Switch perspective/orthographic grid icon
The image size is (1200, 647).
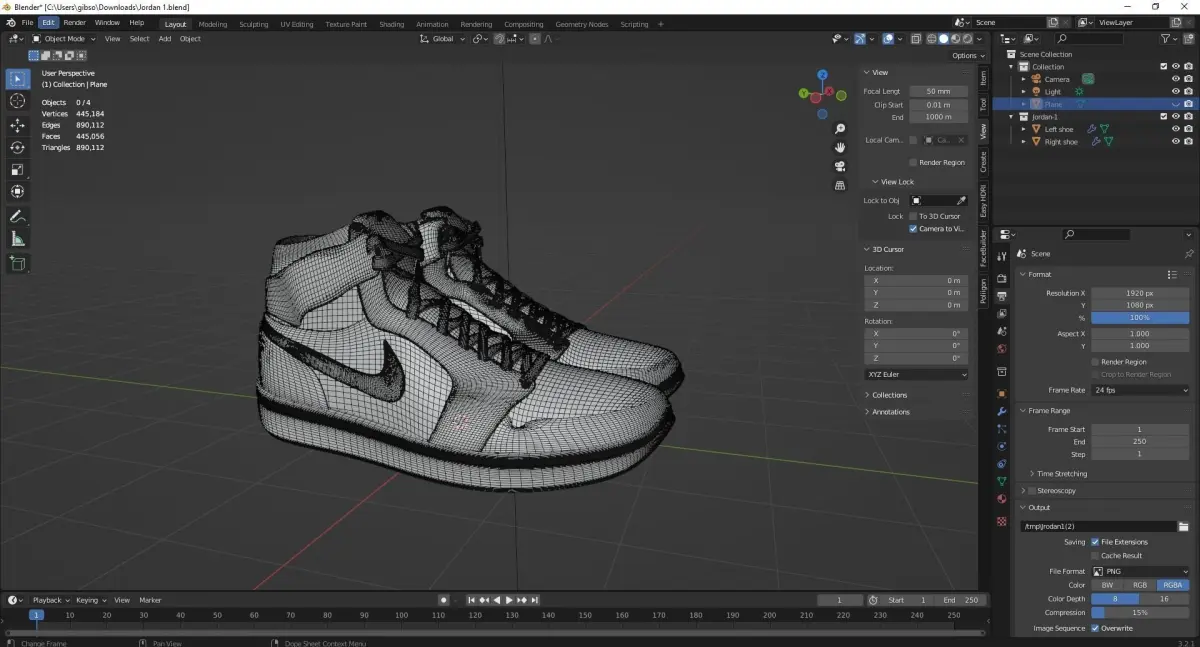coord(840,185)
